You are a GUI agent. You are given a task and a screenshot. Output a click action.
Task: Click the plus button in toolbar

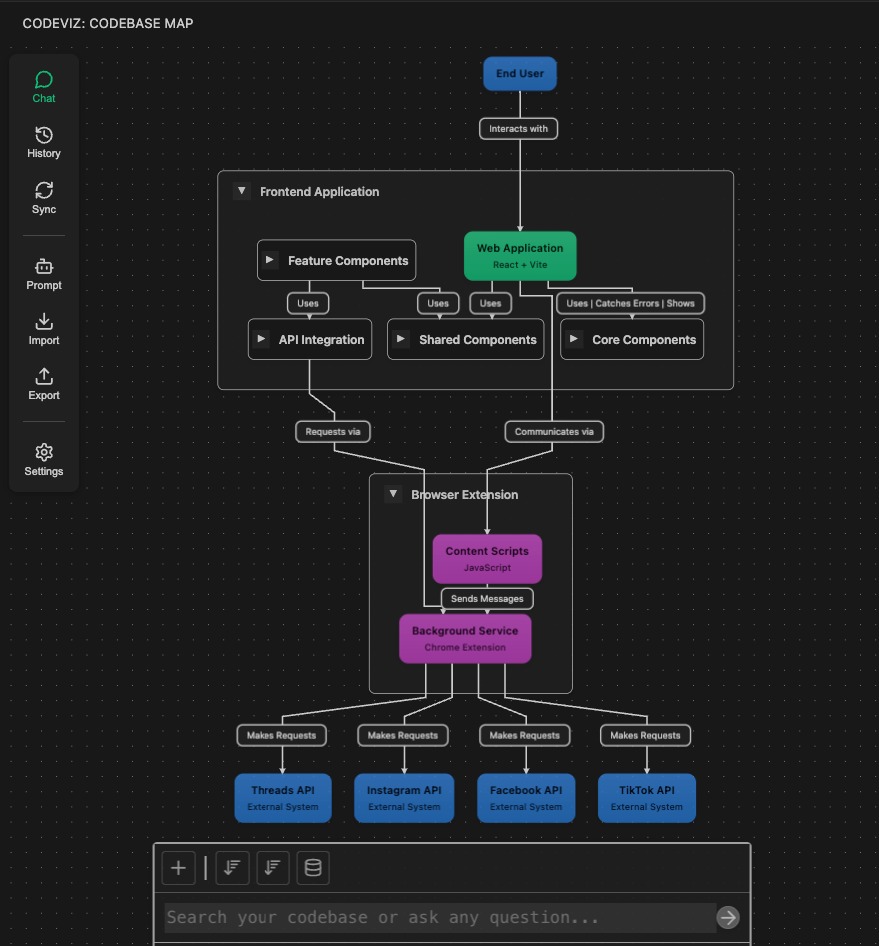click(x=179, y=868)
